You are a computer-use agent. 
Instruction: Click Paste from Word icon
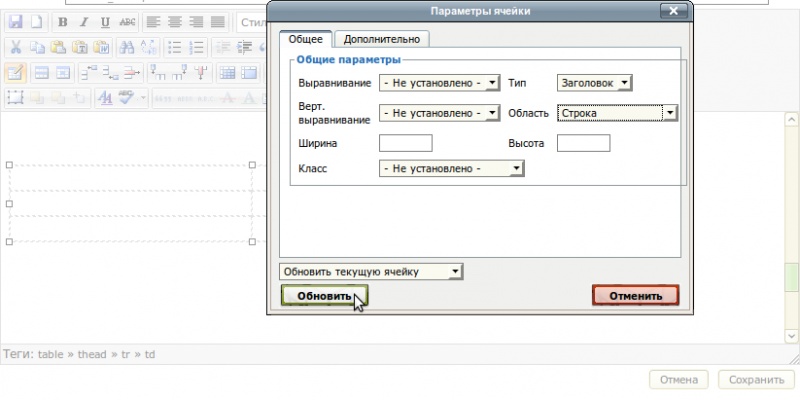tap(102, 47)
